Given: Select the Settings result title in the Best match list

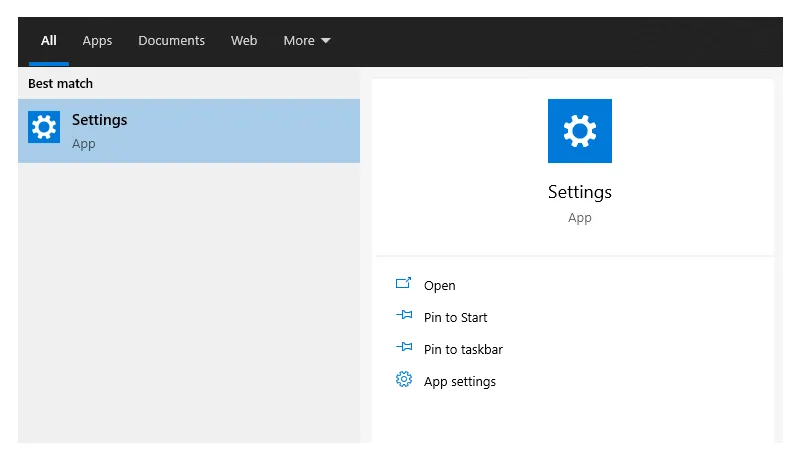Looking at the screenshot, I should (x=99, y=120).
